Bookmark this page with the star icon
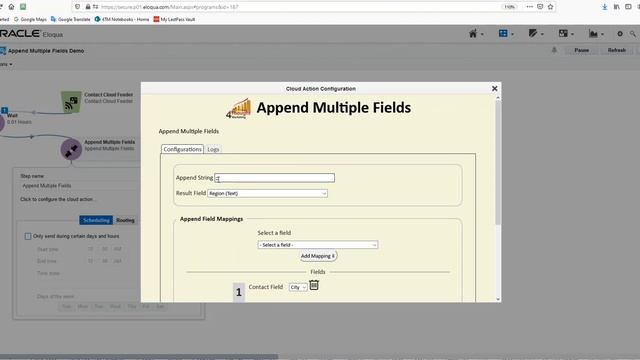Viewport: 640px width, 360px height. coord(550,7)
